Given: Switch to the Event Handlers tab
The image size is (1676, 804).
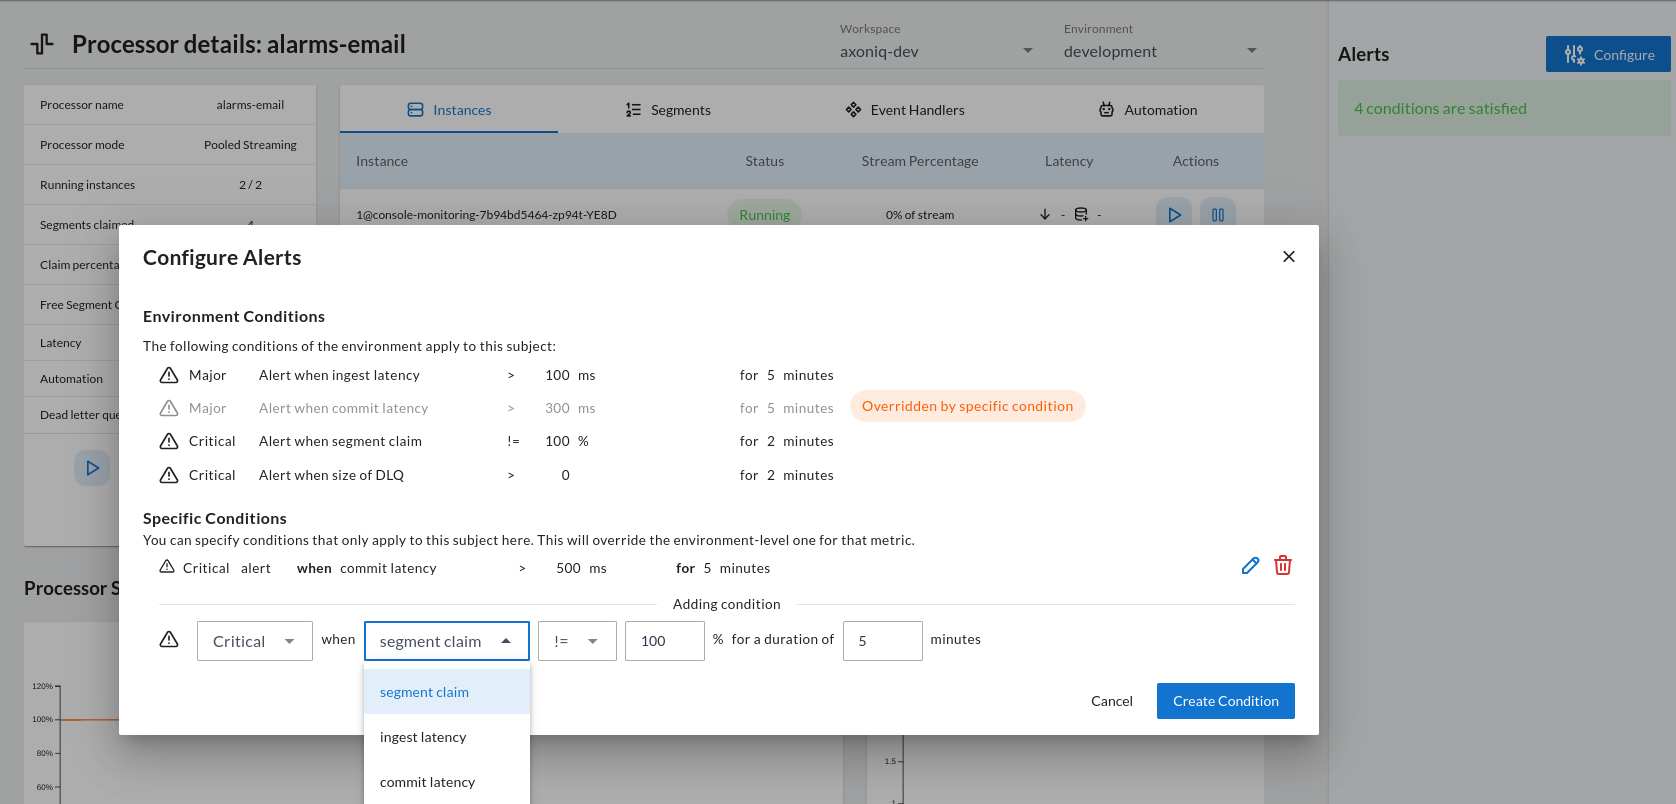Looking at the screenshot, I should pyautogui.click(x=905, y=110).
